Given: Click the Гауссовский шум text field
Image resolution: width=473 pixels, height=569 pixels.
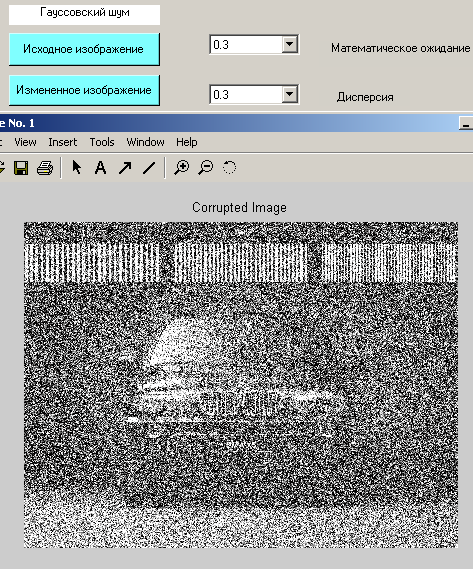Looking at the screenshot, I should click(84, 15).
